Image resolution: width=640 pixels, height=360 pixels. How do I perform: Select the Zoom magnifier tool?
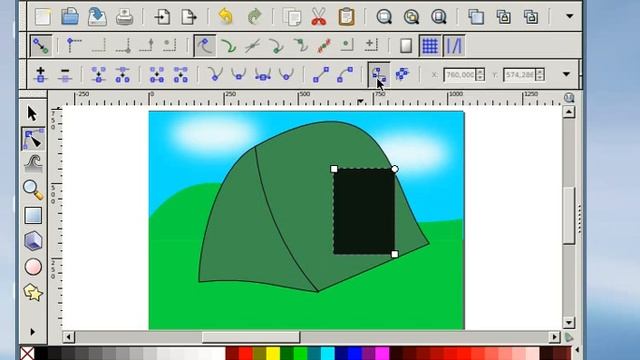[33, 190]
